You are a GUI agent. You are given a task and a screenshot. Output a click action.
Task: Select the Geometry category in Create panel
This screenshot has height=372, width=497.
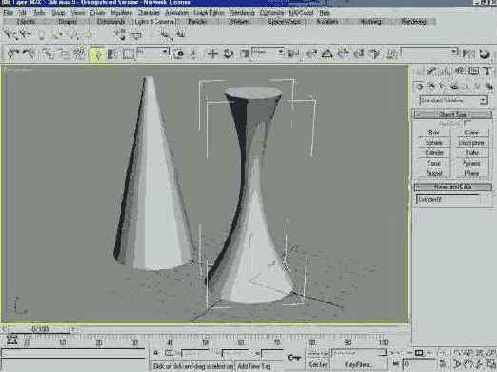tap(420, 86)
